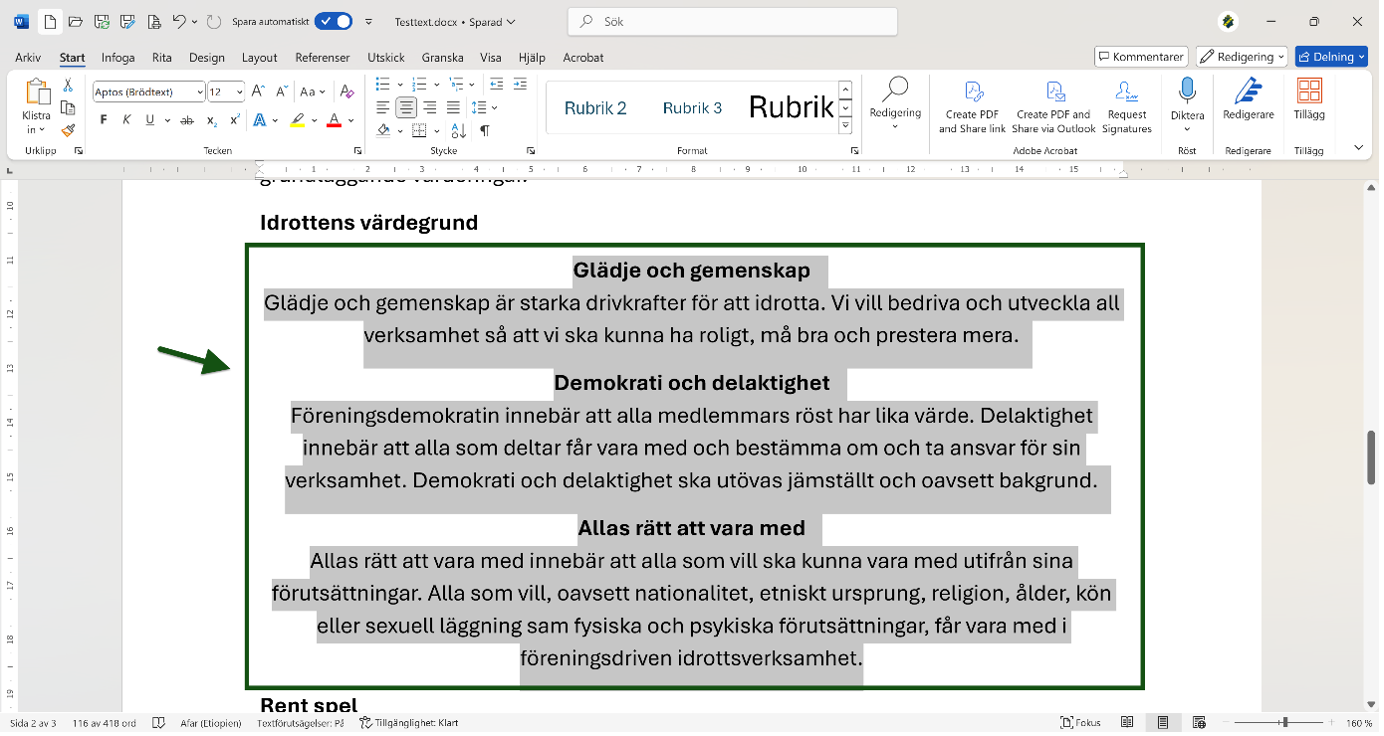Paste using the Klistra in clipboard icon
This screenshot has width=1384, height=736.
pyautogui.click(x=36, y=92)
